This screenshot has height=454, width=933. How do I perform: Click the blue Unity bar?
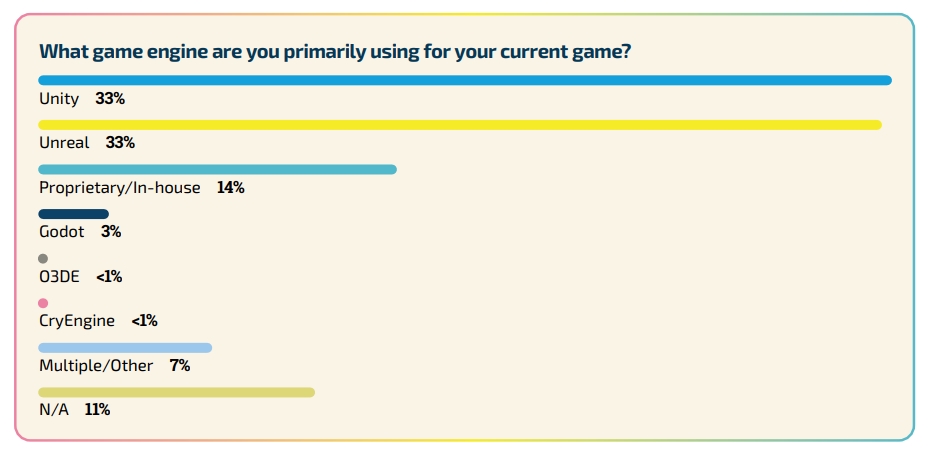click(x=465, y=80)
